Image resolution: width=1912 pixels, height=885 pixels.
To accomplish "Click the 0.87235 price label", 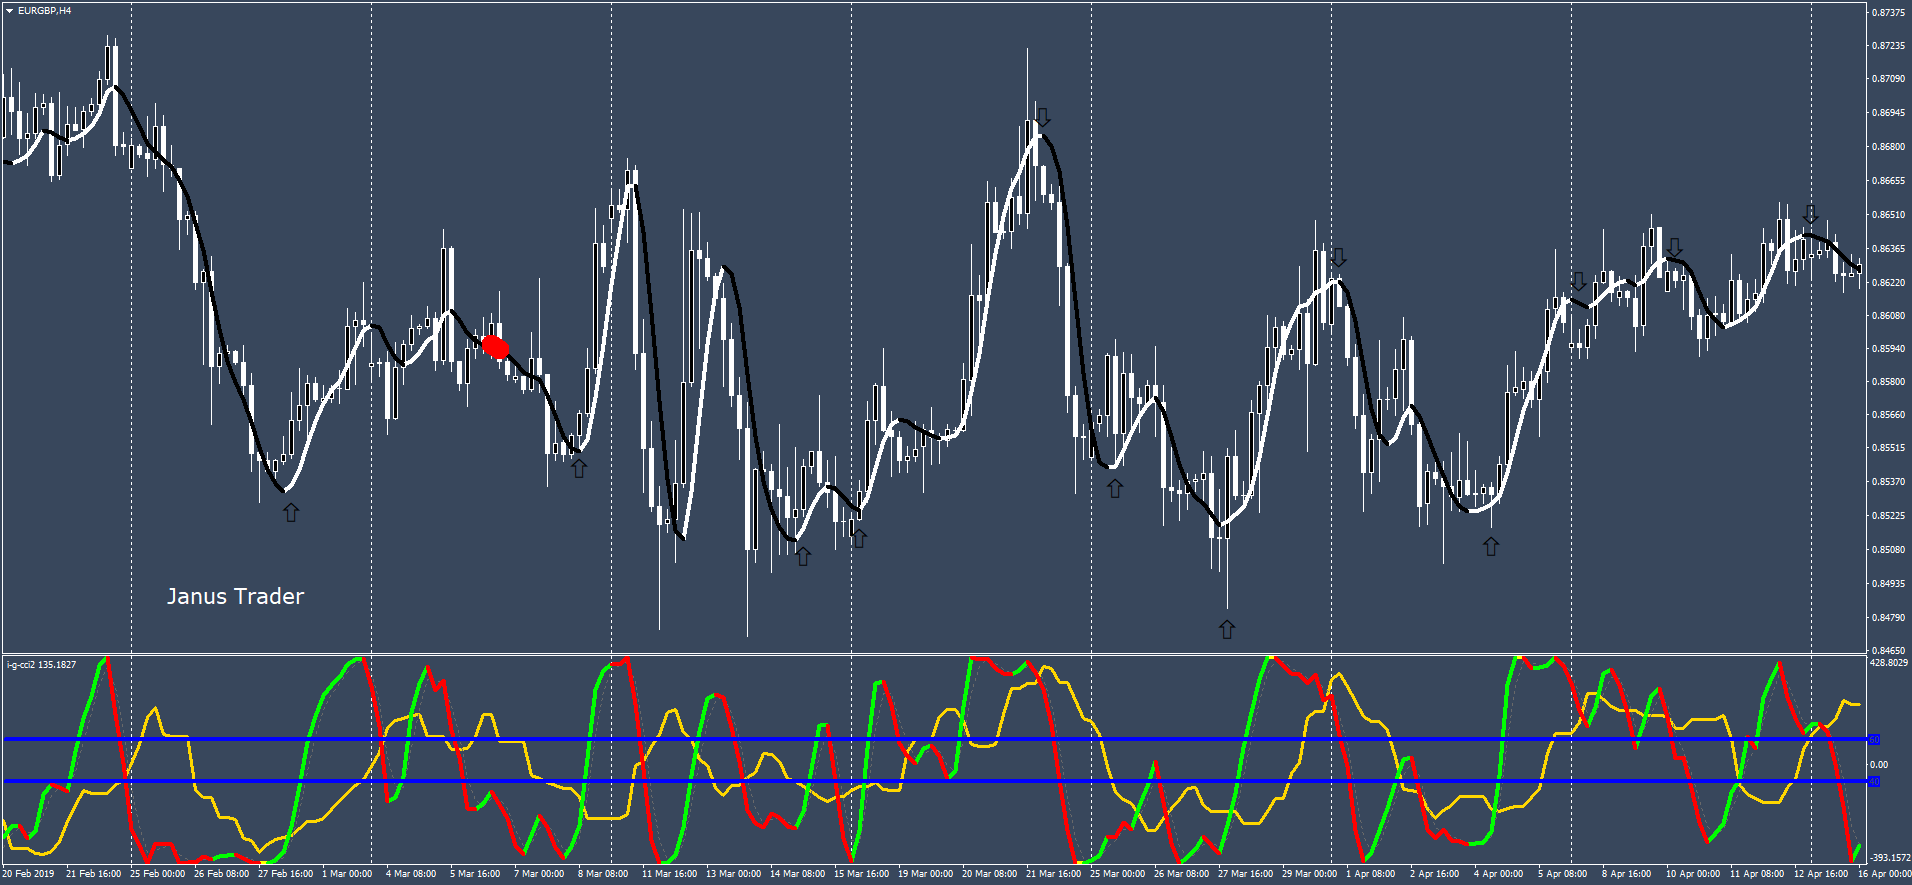I will (1888, 46).
